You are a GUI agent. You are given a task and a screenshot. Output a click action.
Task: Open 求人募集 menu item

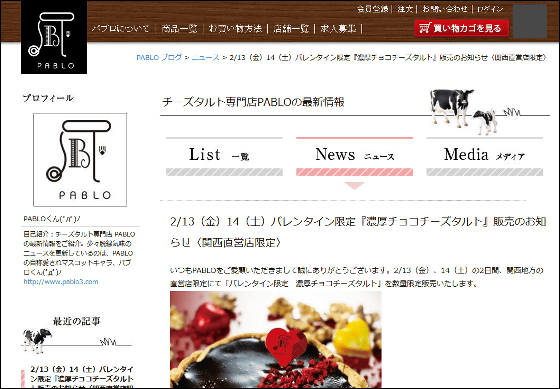tap(338, 28)
